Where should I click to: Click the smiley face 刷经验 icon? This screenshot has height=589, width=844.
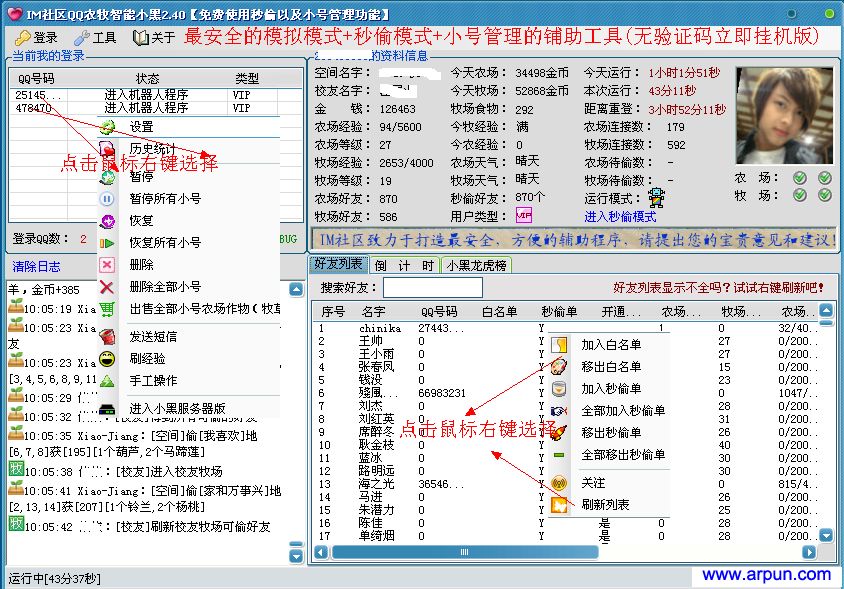click(x=107, y=359)
